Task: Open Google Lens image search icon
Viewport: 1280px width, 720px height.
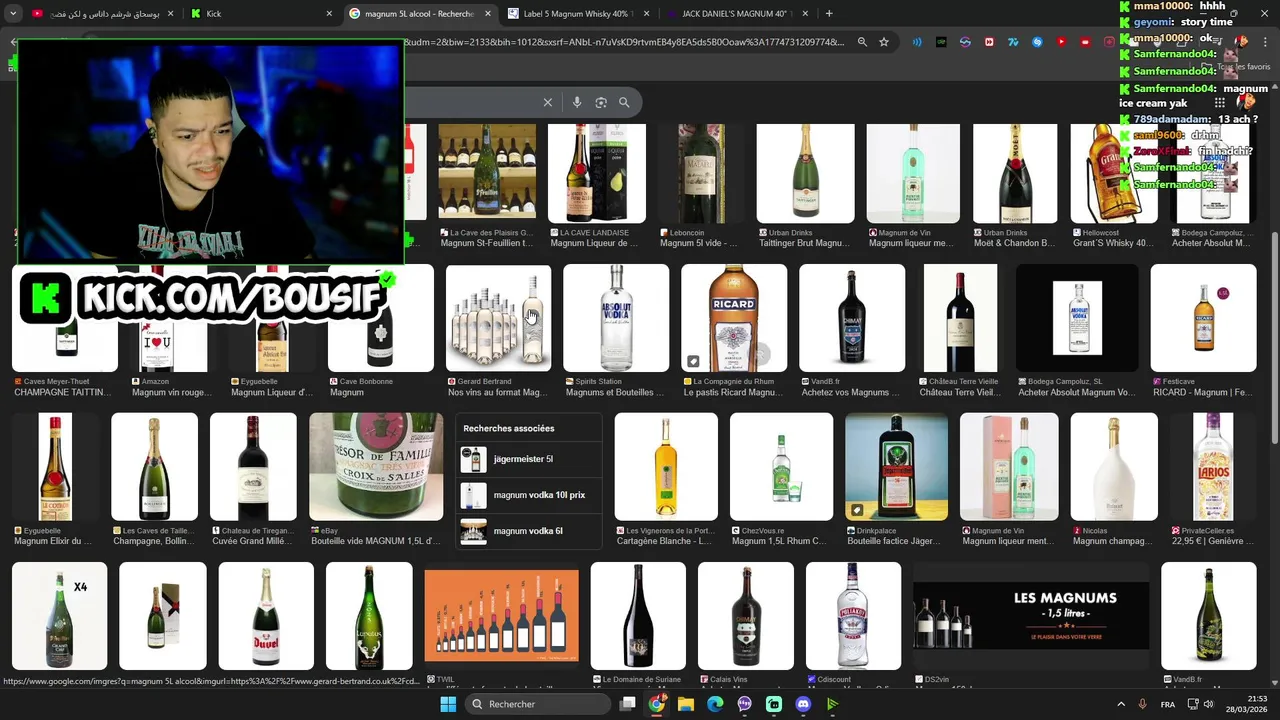Action: 601,102
